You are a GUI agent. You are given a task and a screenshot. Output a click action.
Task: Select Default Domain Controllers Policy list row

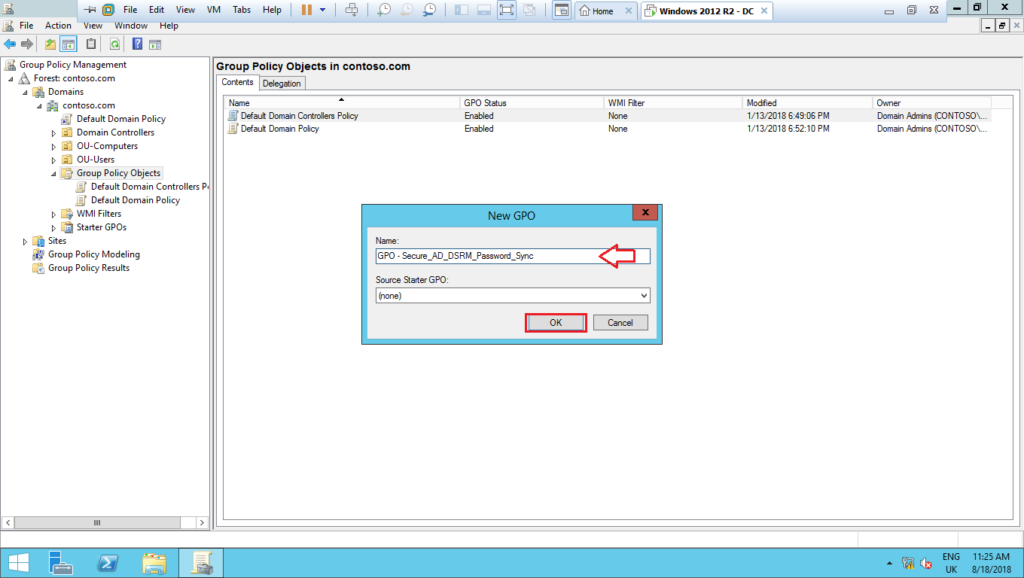coord(607,116)
